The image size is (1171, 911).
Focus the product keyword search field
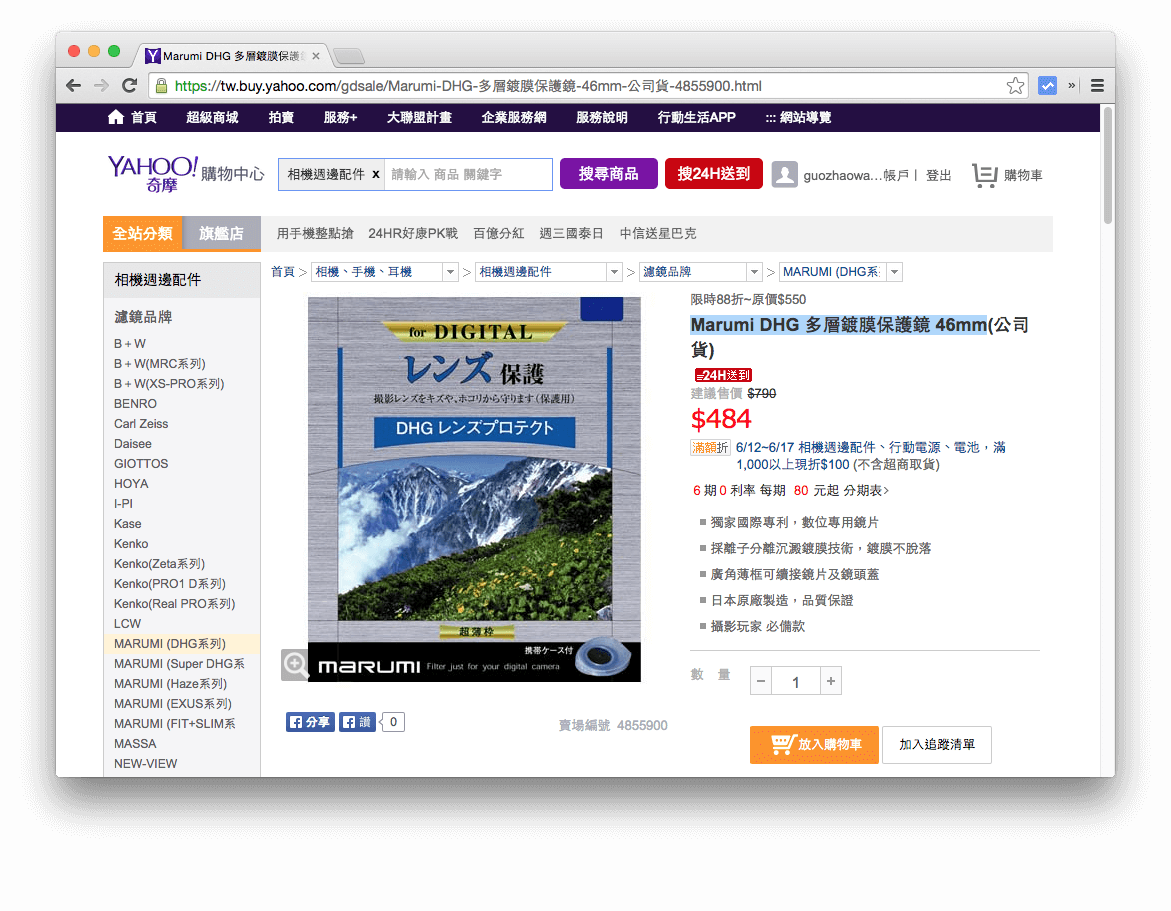click(468, 174)
